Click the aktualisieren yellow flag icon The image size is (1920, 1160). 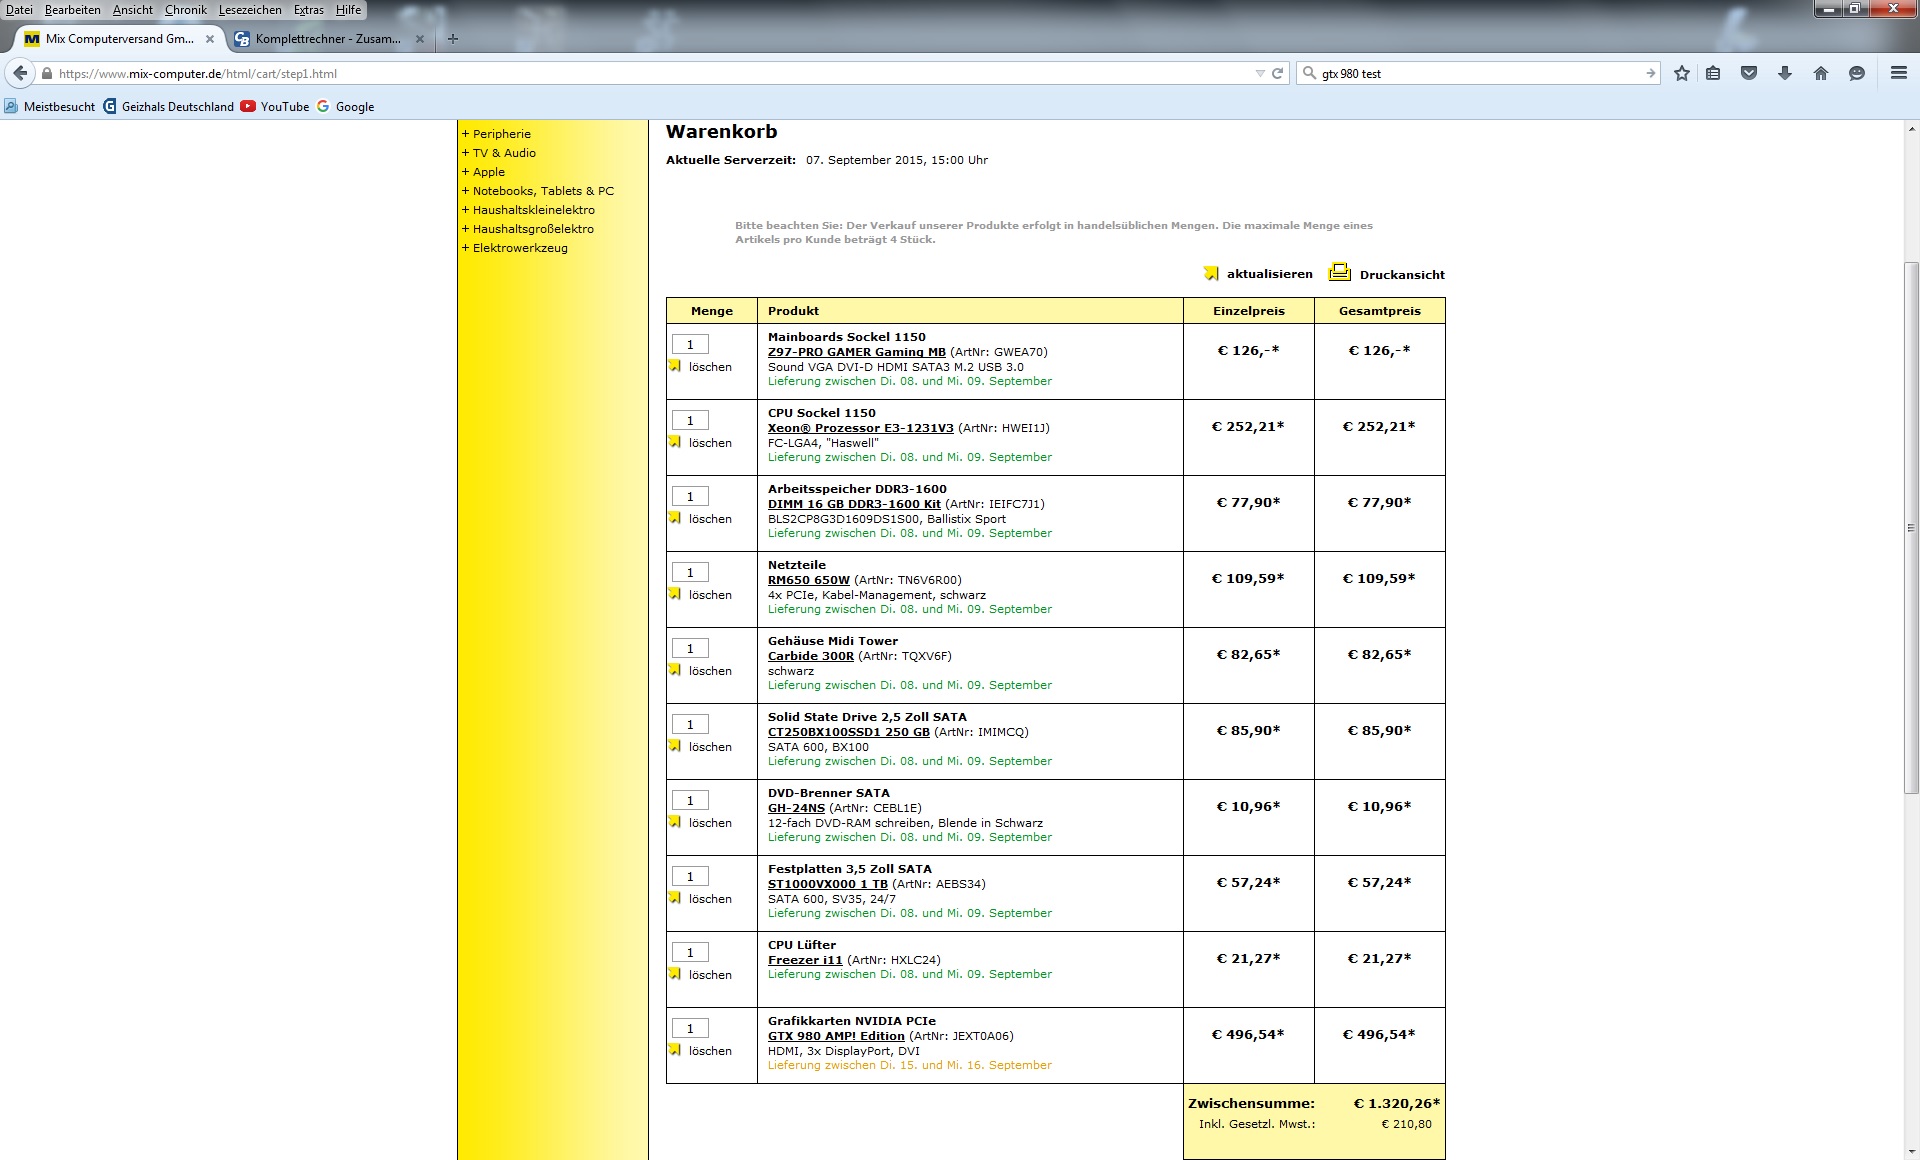pyautogui.click(x=1211, y=273)
